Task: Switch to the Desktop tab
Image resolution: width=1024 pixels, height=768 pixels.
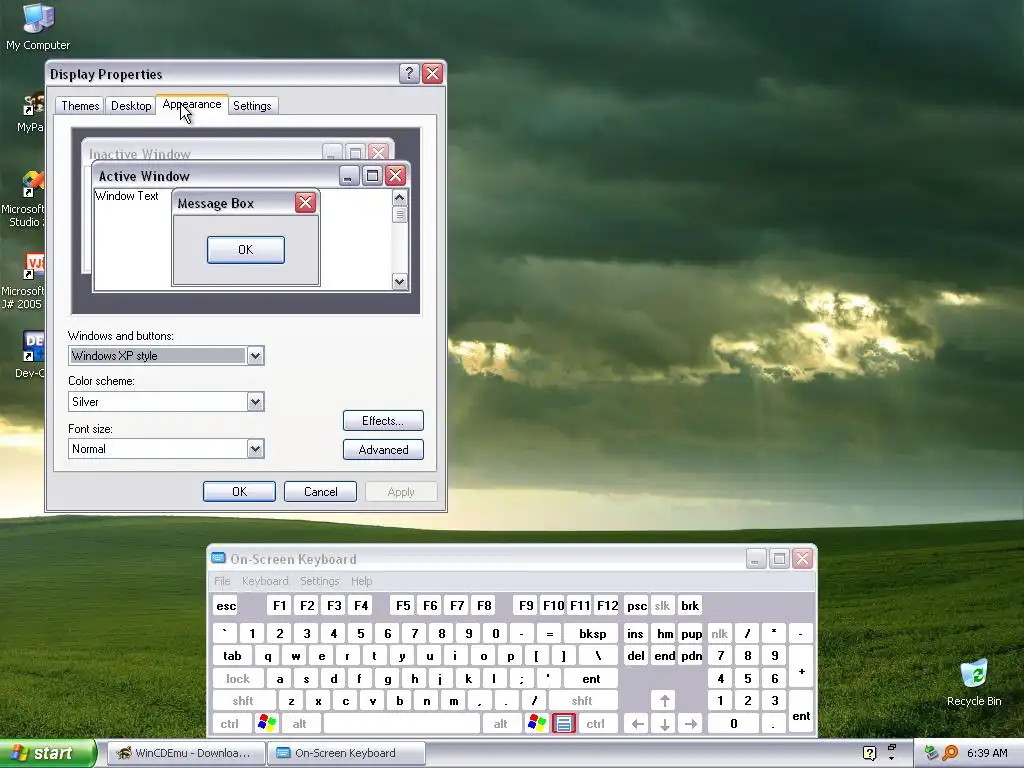Action: [131, 106]
